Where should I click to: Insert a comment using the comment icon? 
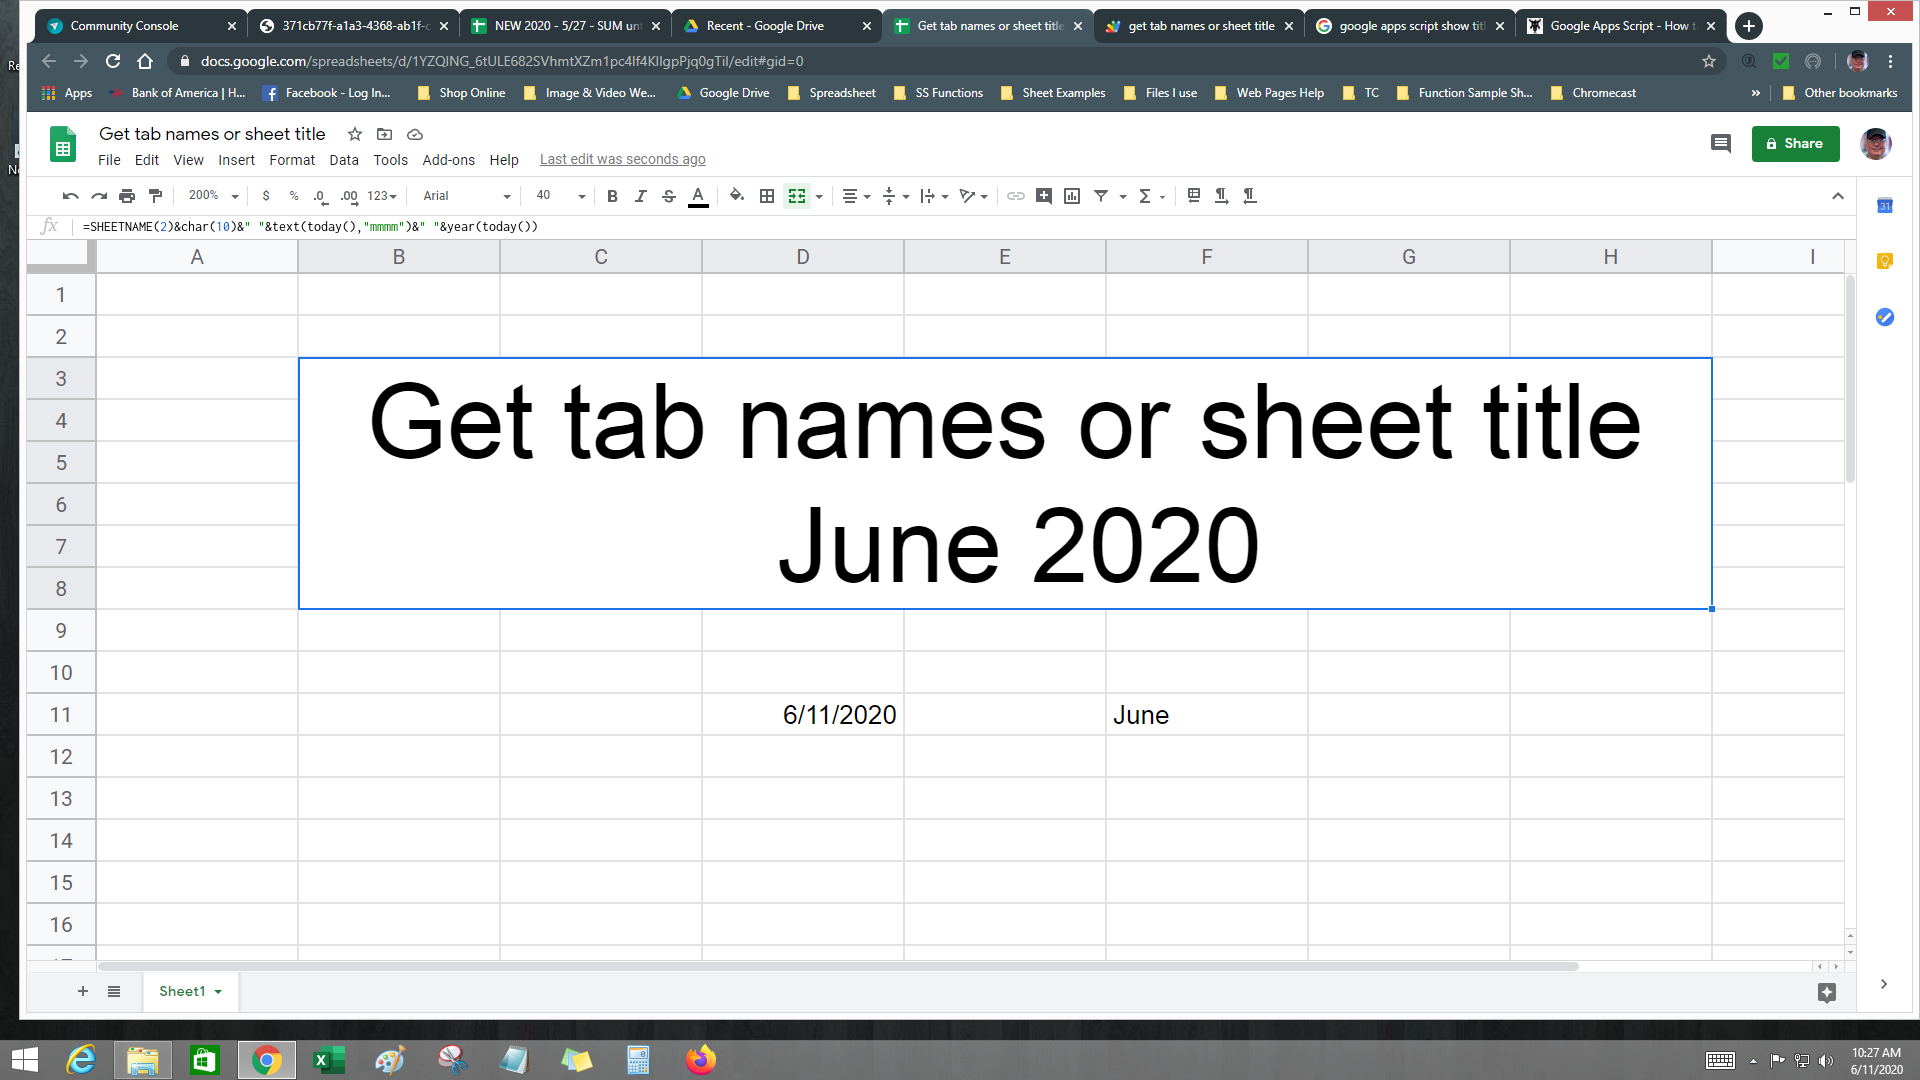[1045, 196]
